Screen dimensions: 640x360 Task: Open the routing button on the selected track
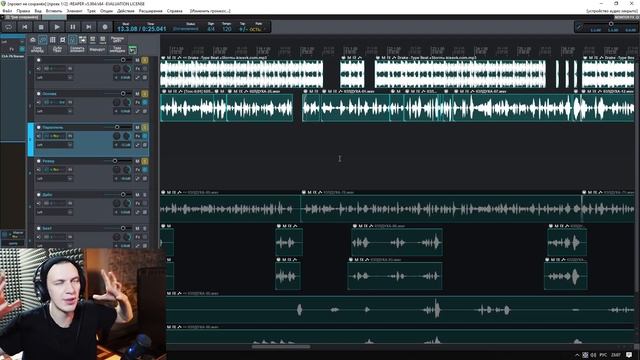pos(145,145)
